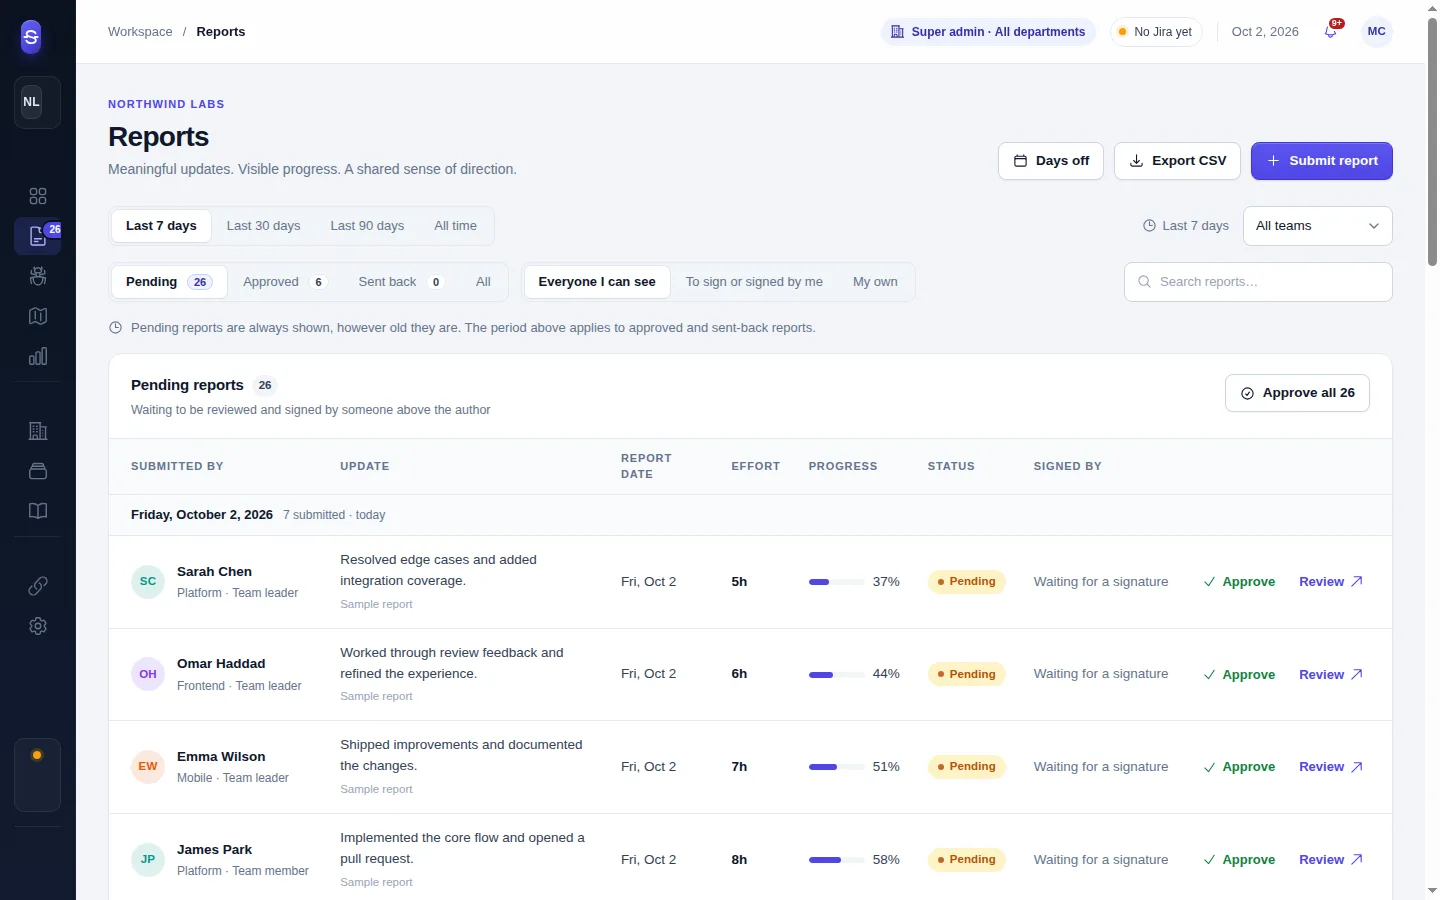The height and width of the screenshot is (900, 1440).
Task: Click the app logo at sidebar top
Action: [31, 37]
